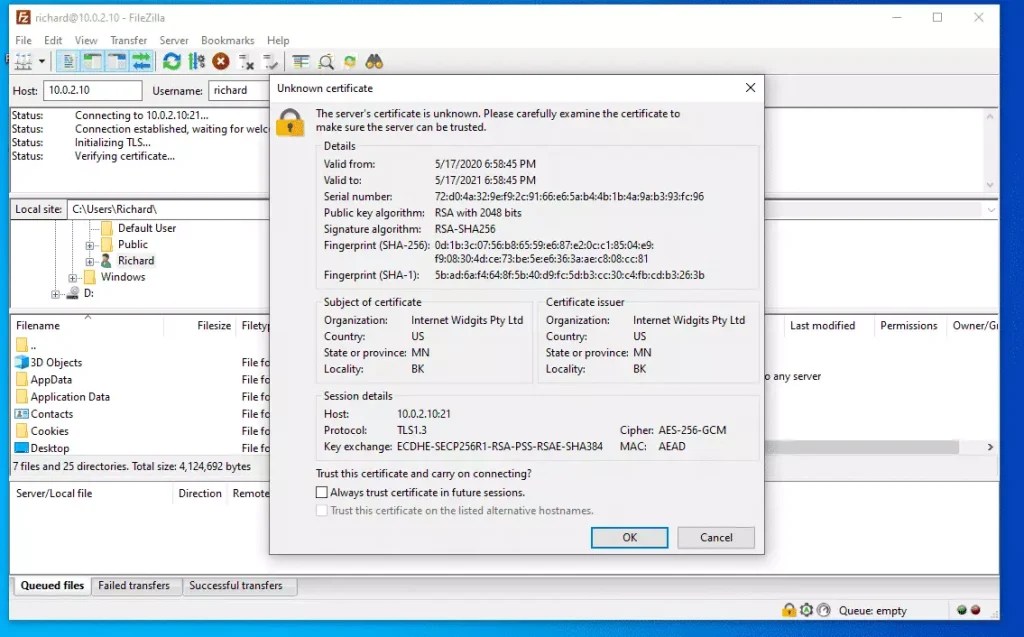This screenshot has width=1024, height=637.
Task: Click the process queue toolbar icon
Action: pyautogui.click(x=197, y=62)
